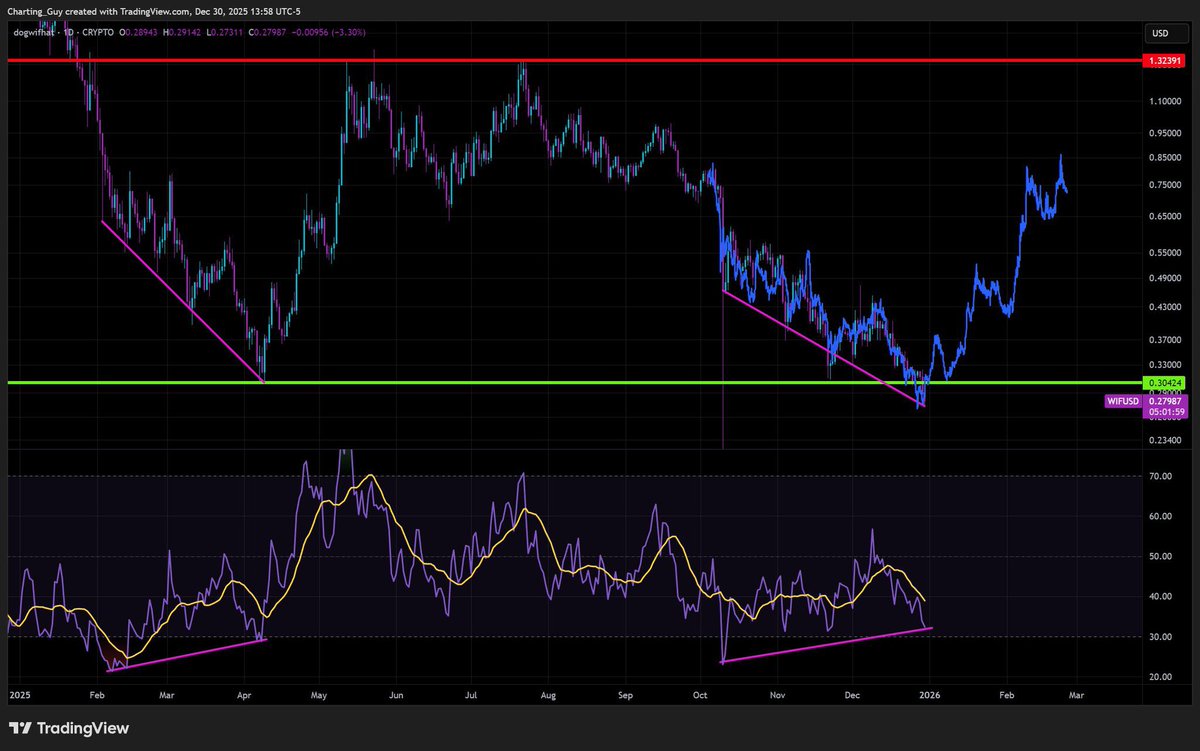Click the 1.10000 price axis tick
Screen dimensions: 1200x751
point(1165,101)
